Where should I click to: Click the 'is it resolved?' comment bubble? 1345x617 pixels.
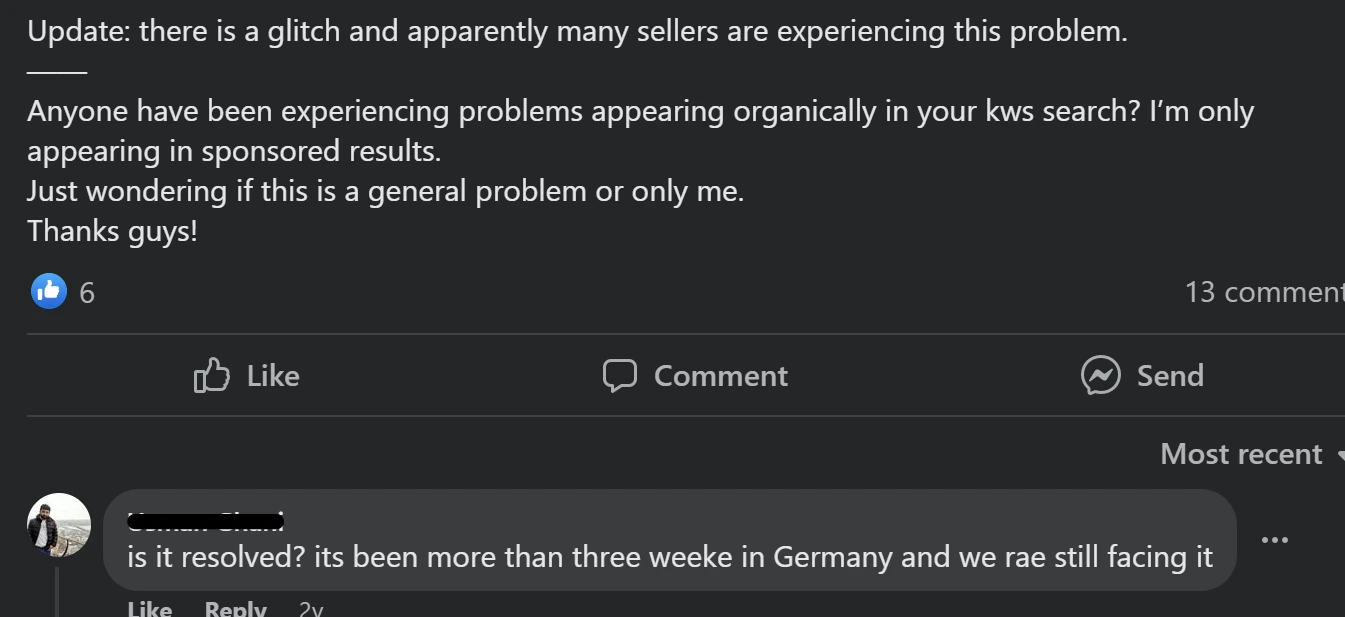click(669, 557)
